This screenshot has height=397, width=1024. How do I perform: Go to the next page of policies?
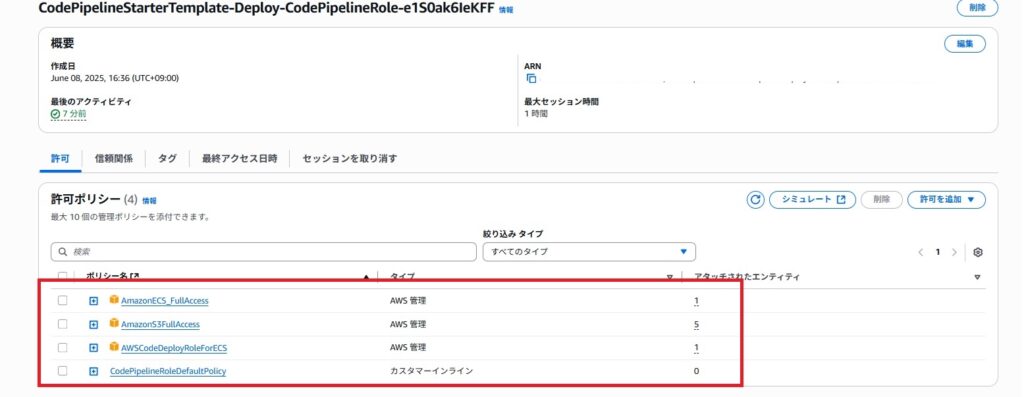click(x=954, y=252)
